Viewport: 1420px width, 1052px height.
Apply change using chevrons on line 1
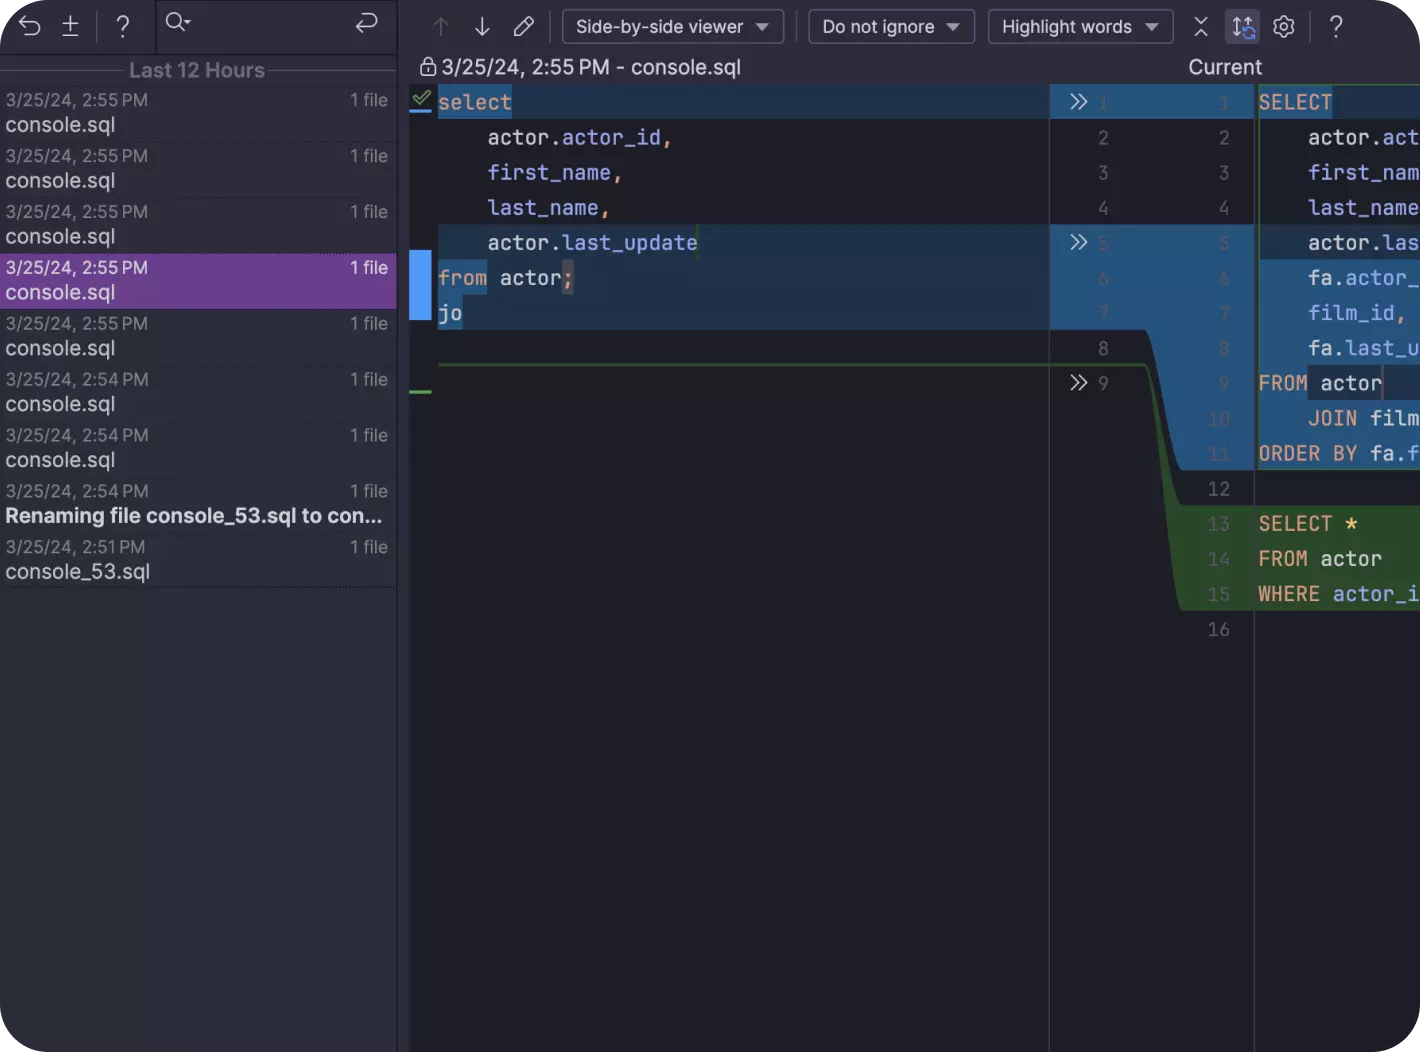1078,102
